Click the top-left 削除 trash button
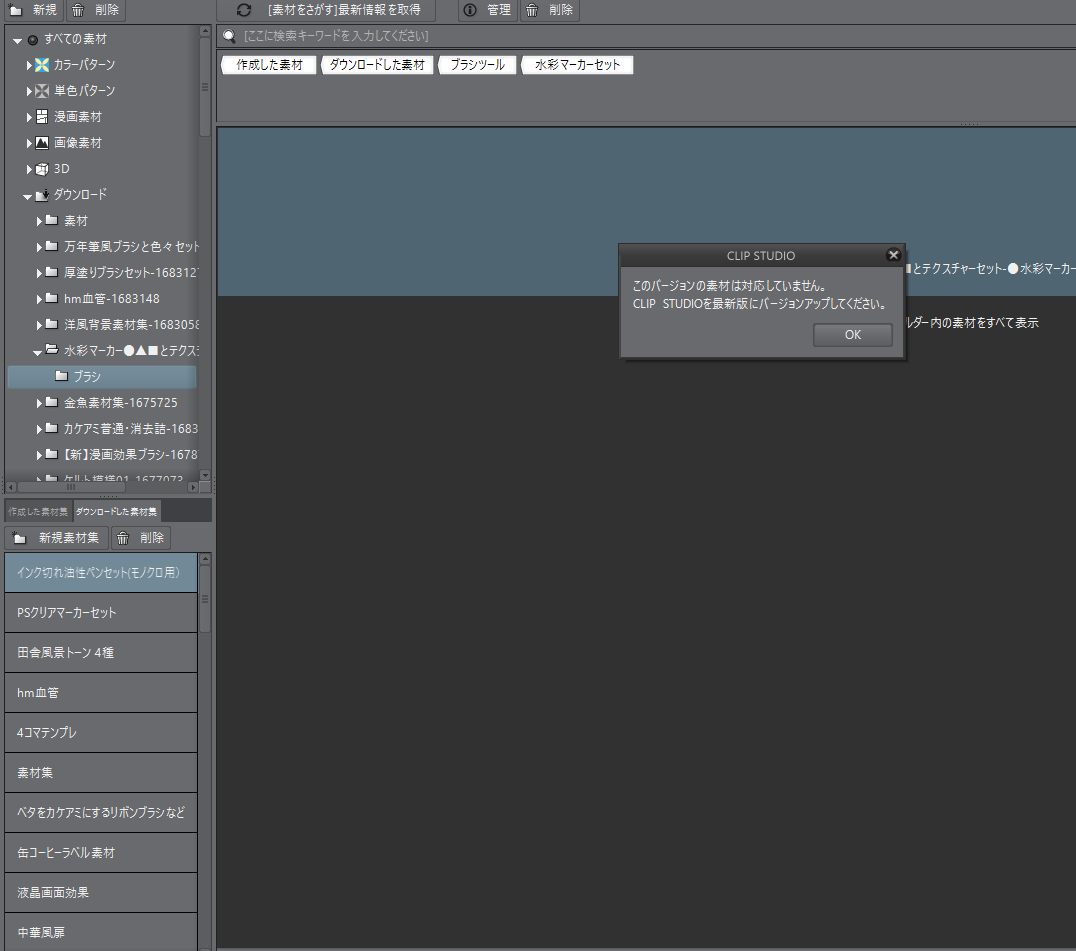The image size is (1076, 951). coord(96,10)
